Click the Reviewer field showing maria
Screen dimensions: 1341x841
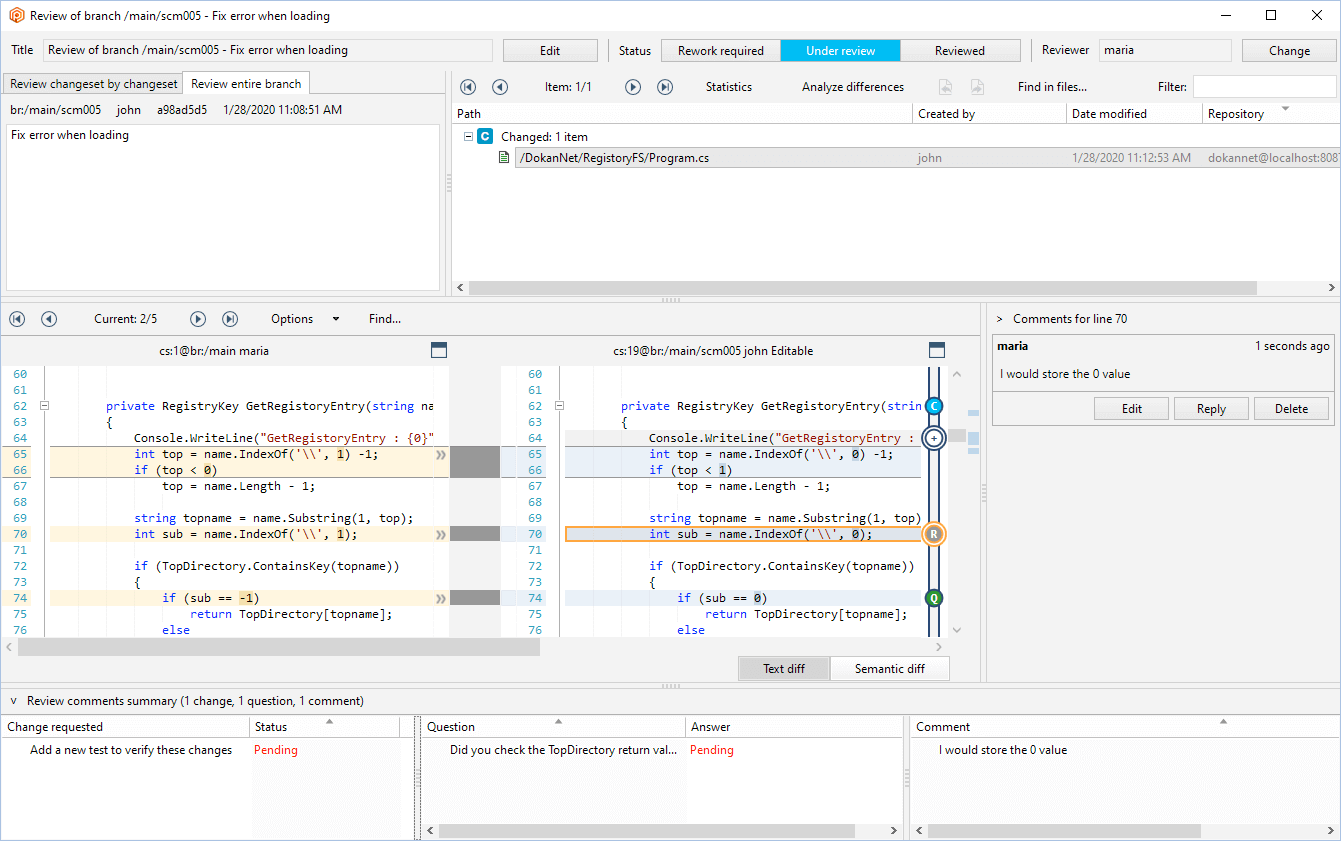(x=1165, y=50)
